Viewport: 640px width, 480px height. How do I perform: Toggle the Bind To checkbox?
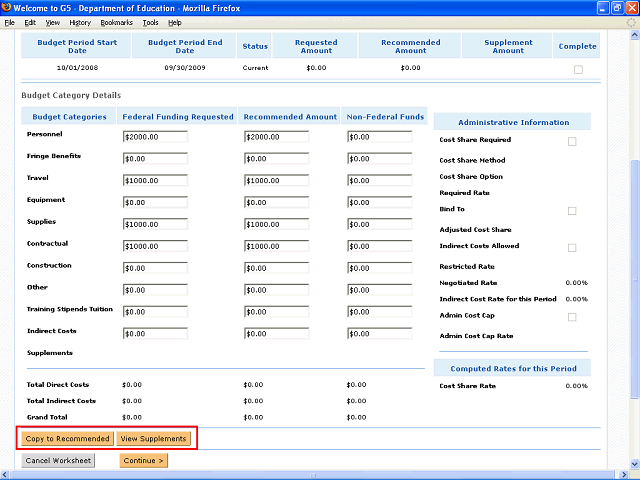[572, 211]
